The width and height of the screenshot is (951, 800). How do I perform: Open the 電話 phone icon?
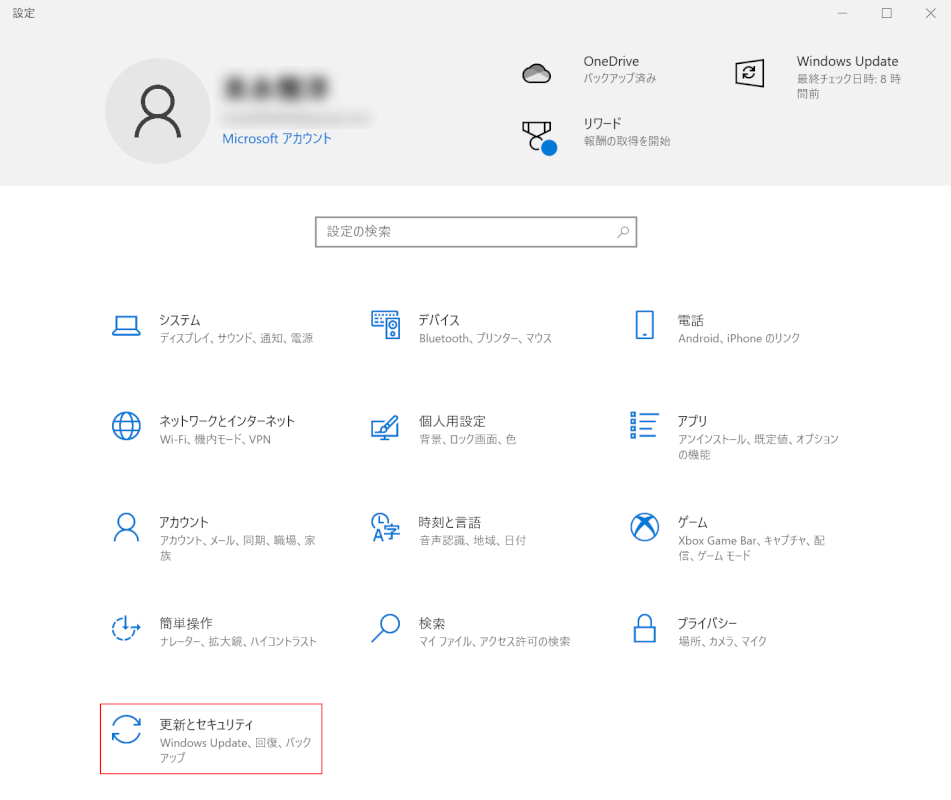click(644, 324)
